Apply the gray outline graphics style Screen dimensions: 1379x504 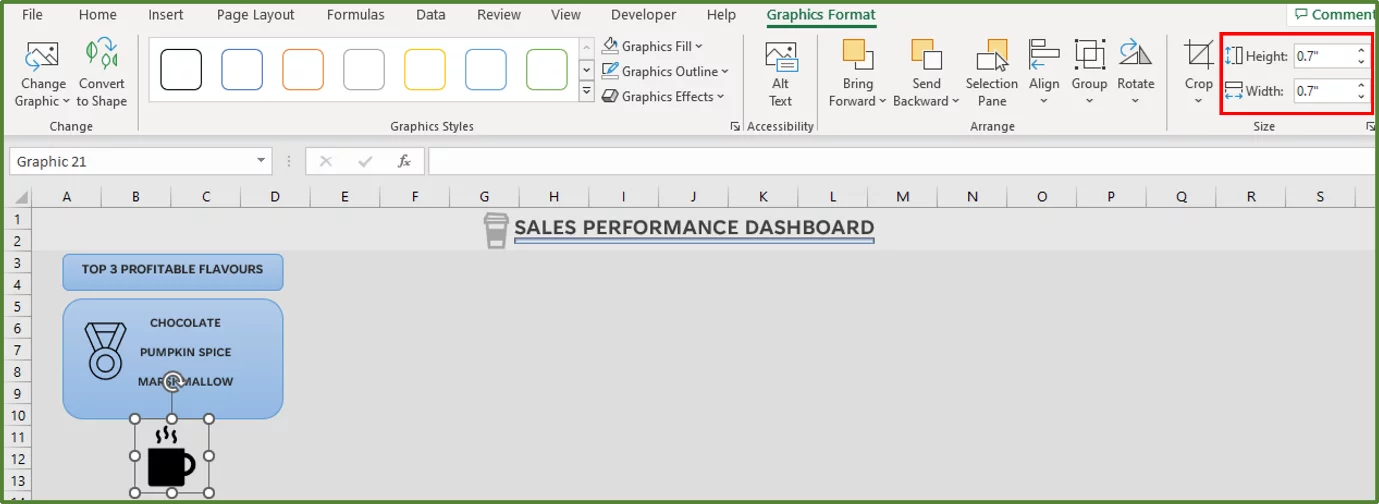pyautogui.click(x=364, y=70)
